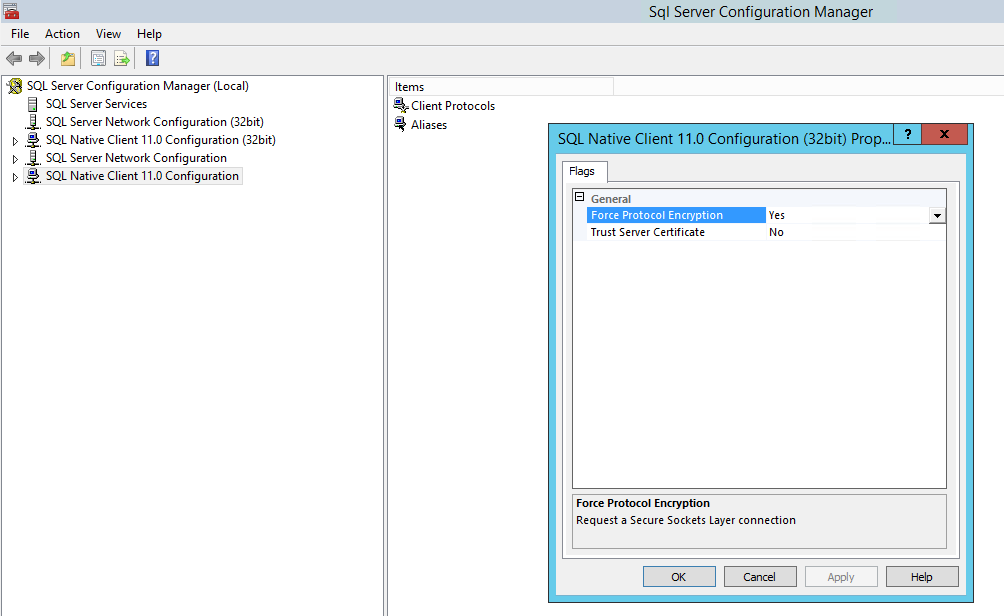Click the Export List toolbar icon
The height and width of the screenshot is (616, 1004).
point(122,58)
